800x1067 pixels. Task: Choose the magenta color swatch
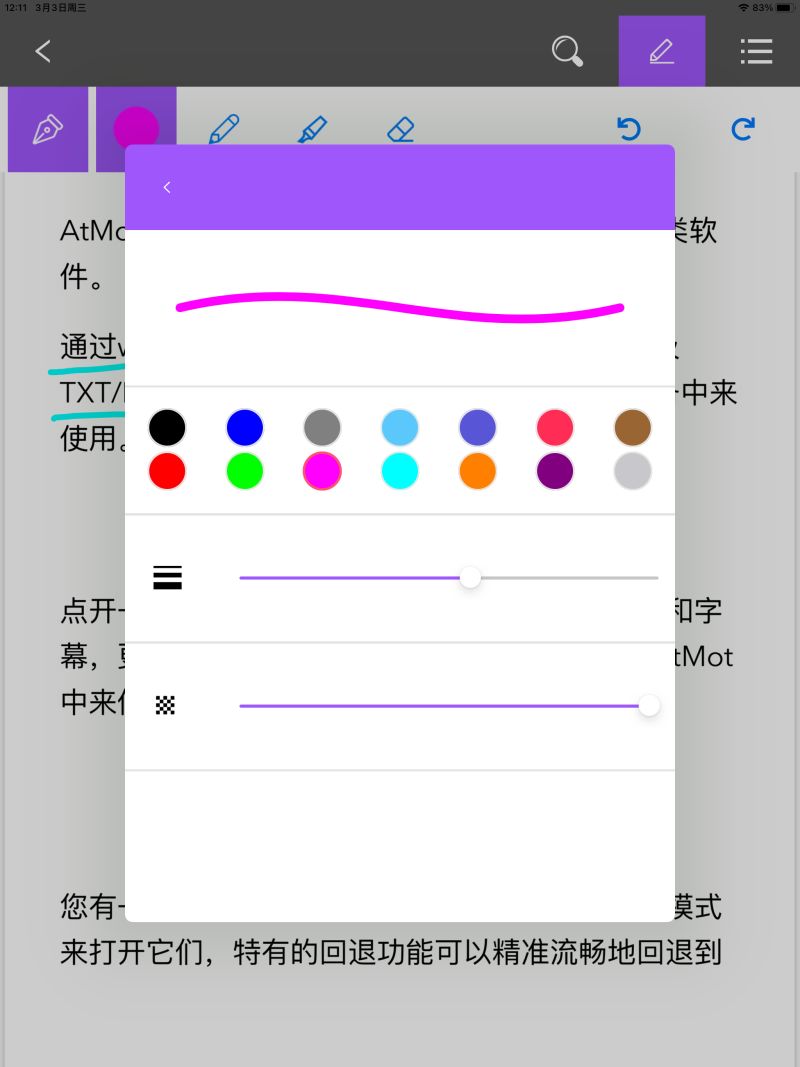point(322,471)
